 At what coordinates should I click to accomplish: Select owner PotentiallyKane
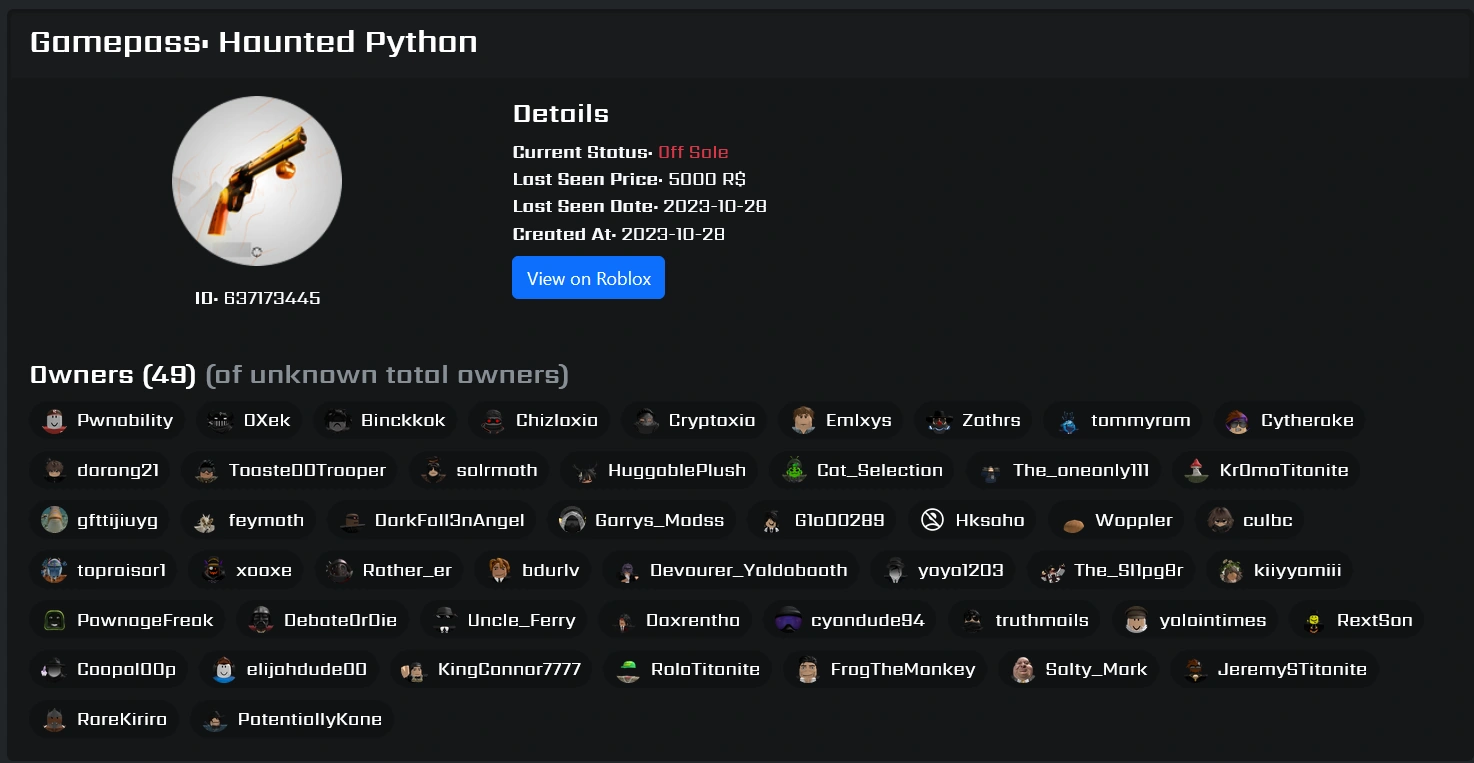click(292, 719)
